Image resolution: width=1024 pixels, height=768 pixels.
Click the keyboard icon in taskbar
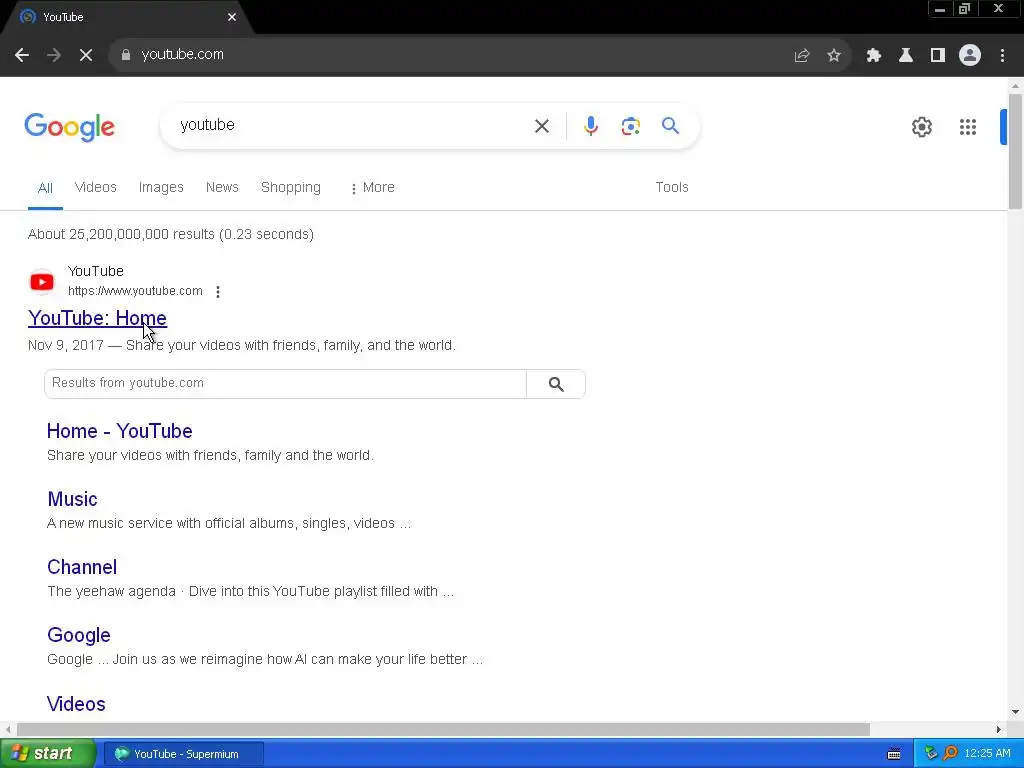point(894,754)
